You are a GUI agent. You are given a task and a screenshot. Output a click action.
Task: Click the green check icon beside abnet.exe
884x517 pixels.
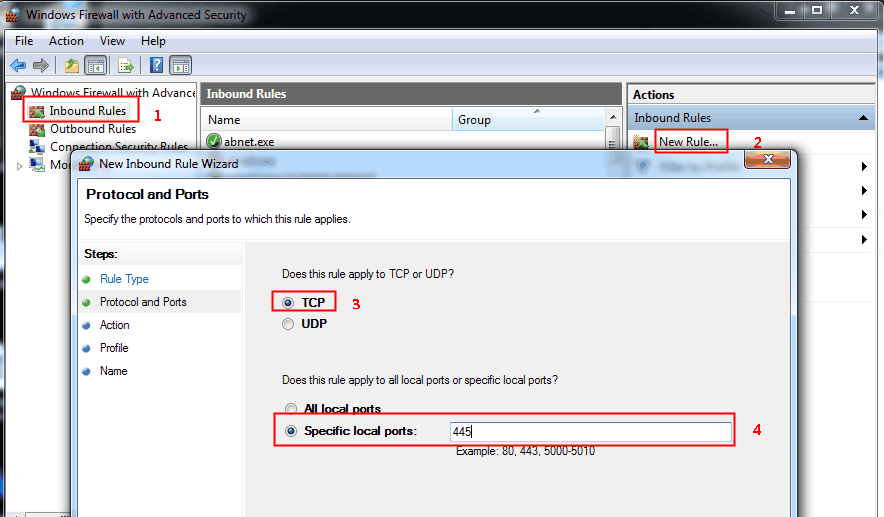[214, 141]
